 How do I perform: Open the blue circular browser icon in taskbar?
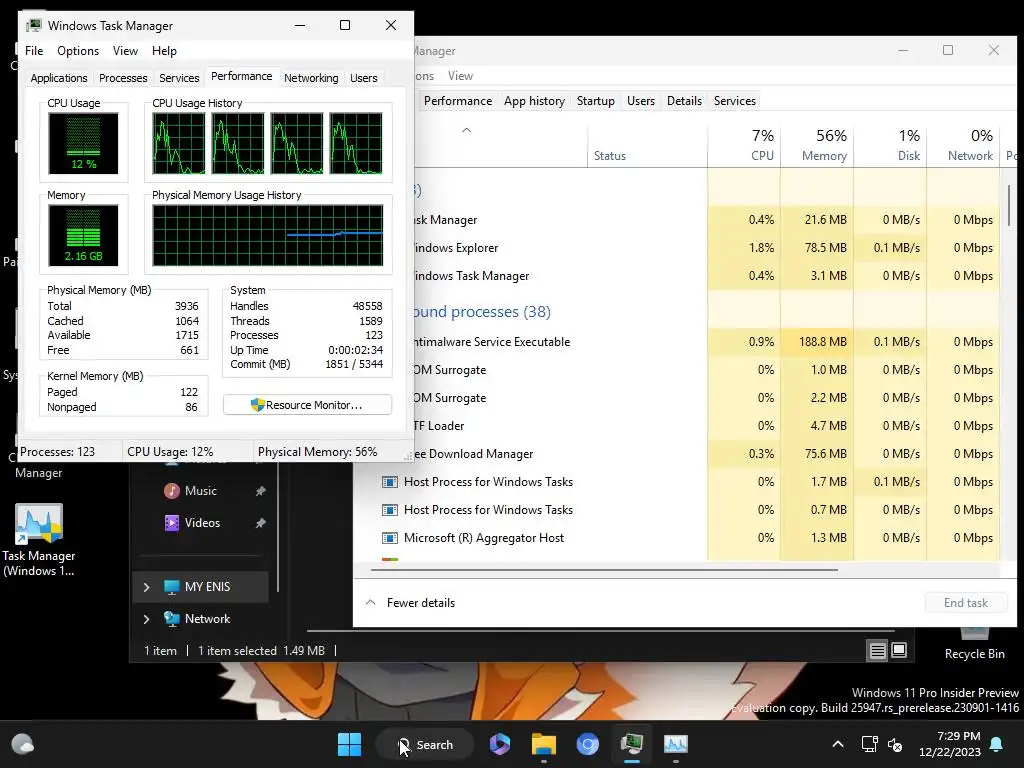point(587,744)
